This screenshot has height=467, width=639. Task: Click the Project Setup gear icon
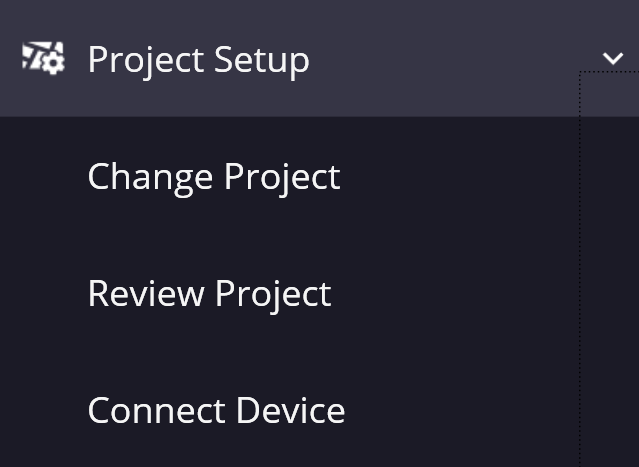point(43,58)
